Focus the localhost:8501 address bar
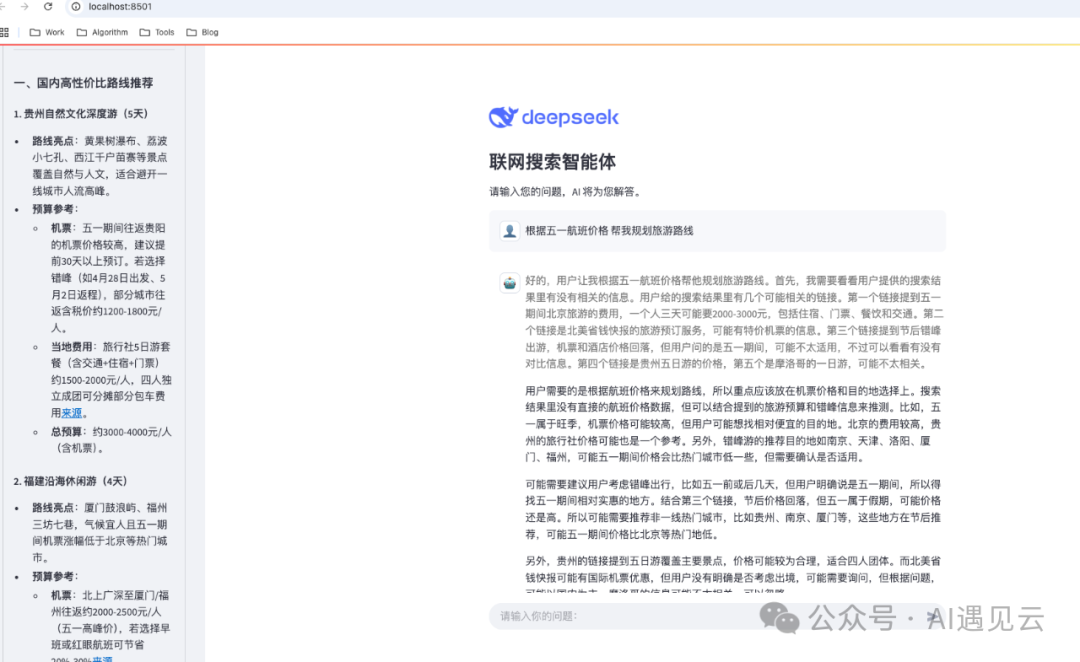1080x662 pixels. 120,6
